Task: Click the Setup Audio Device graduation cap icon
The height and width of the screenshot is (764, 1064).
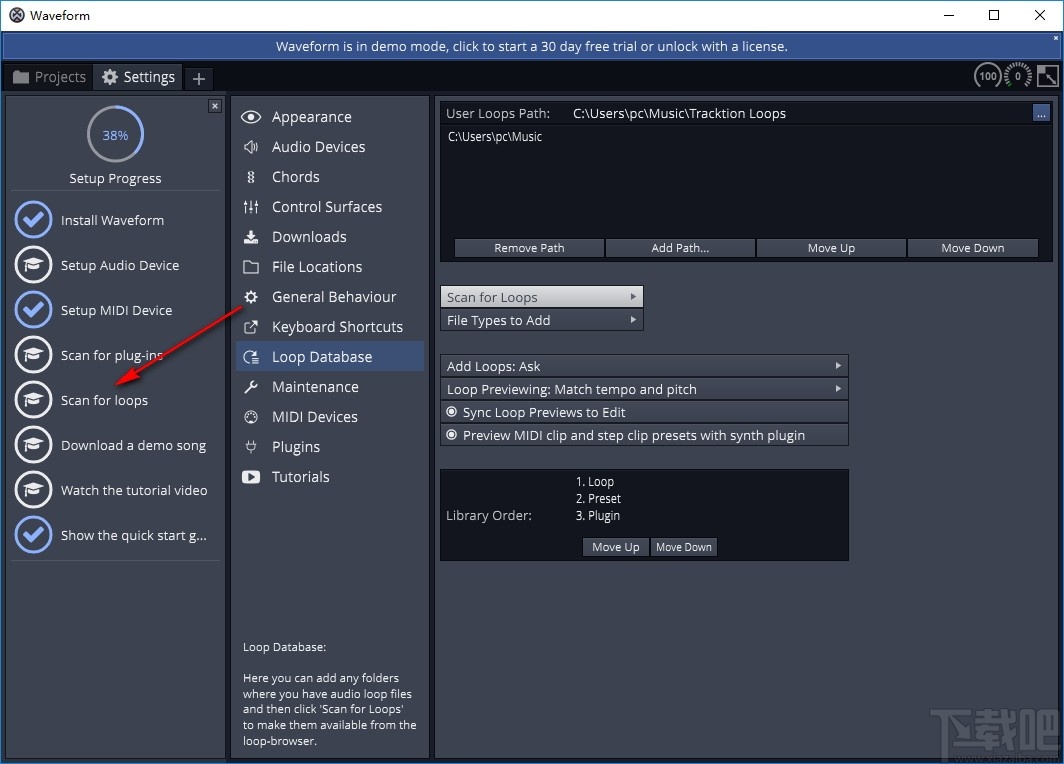Action: tap(33, 265)
